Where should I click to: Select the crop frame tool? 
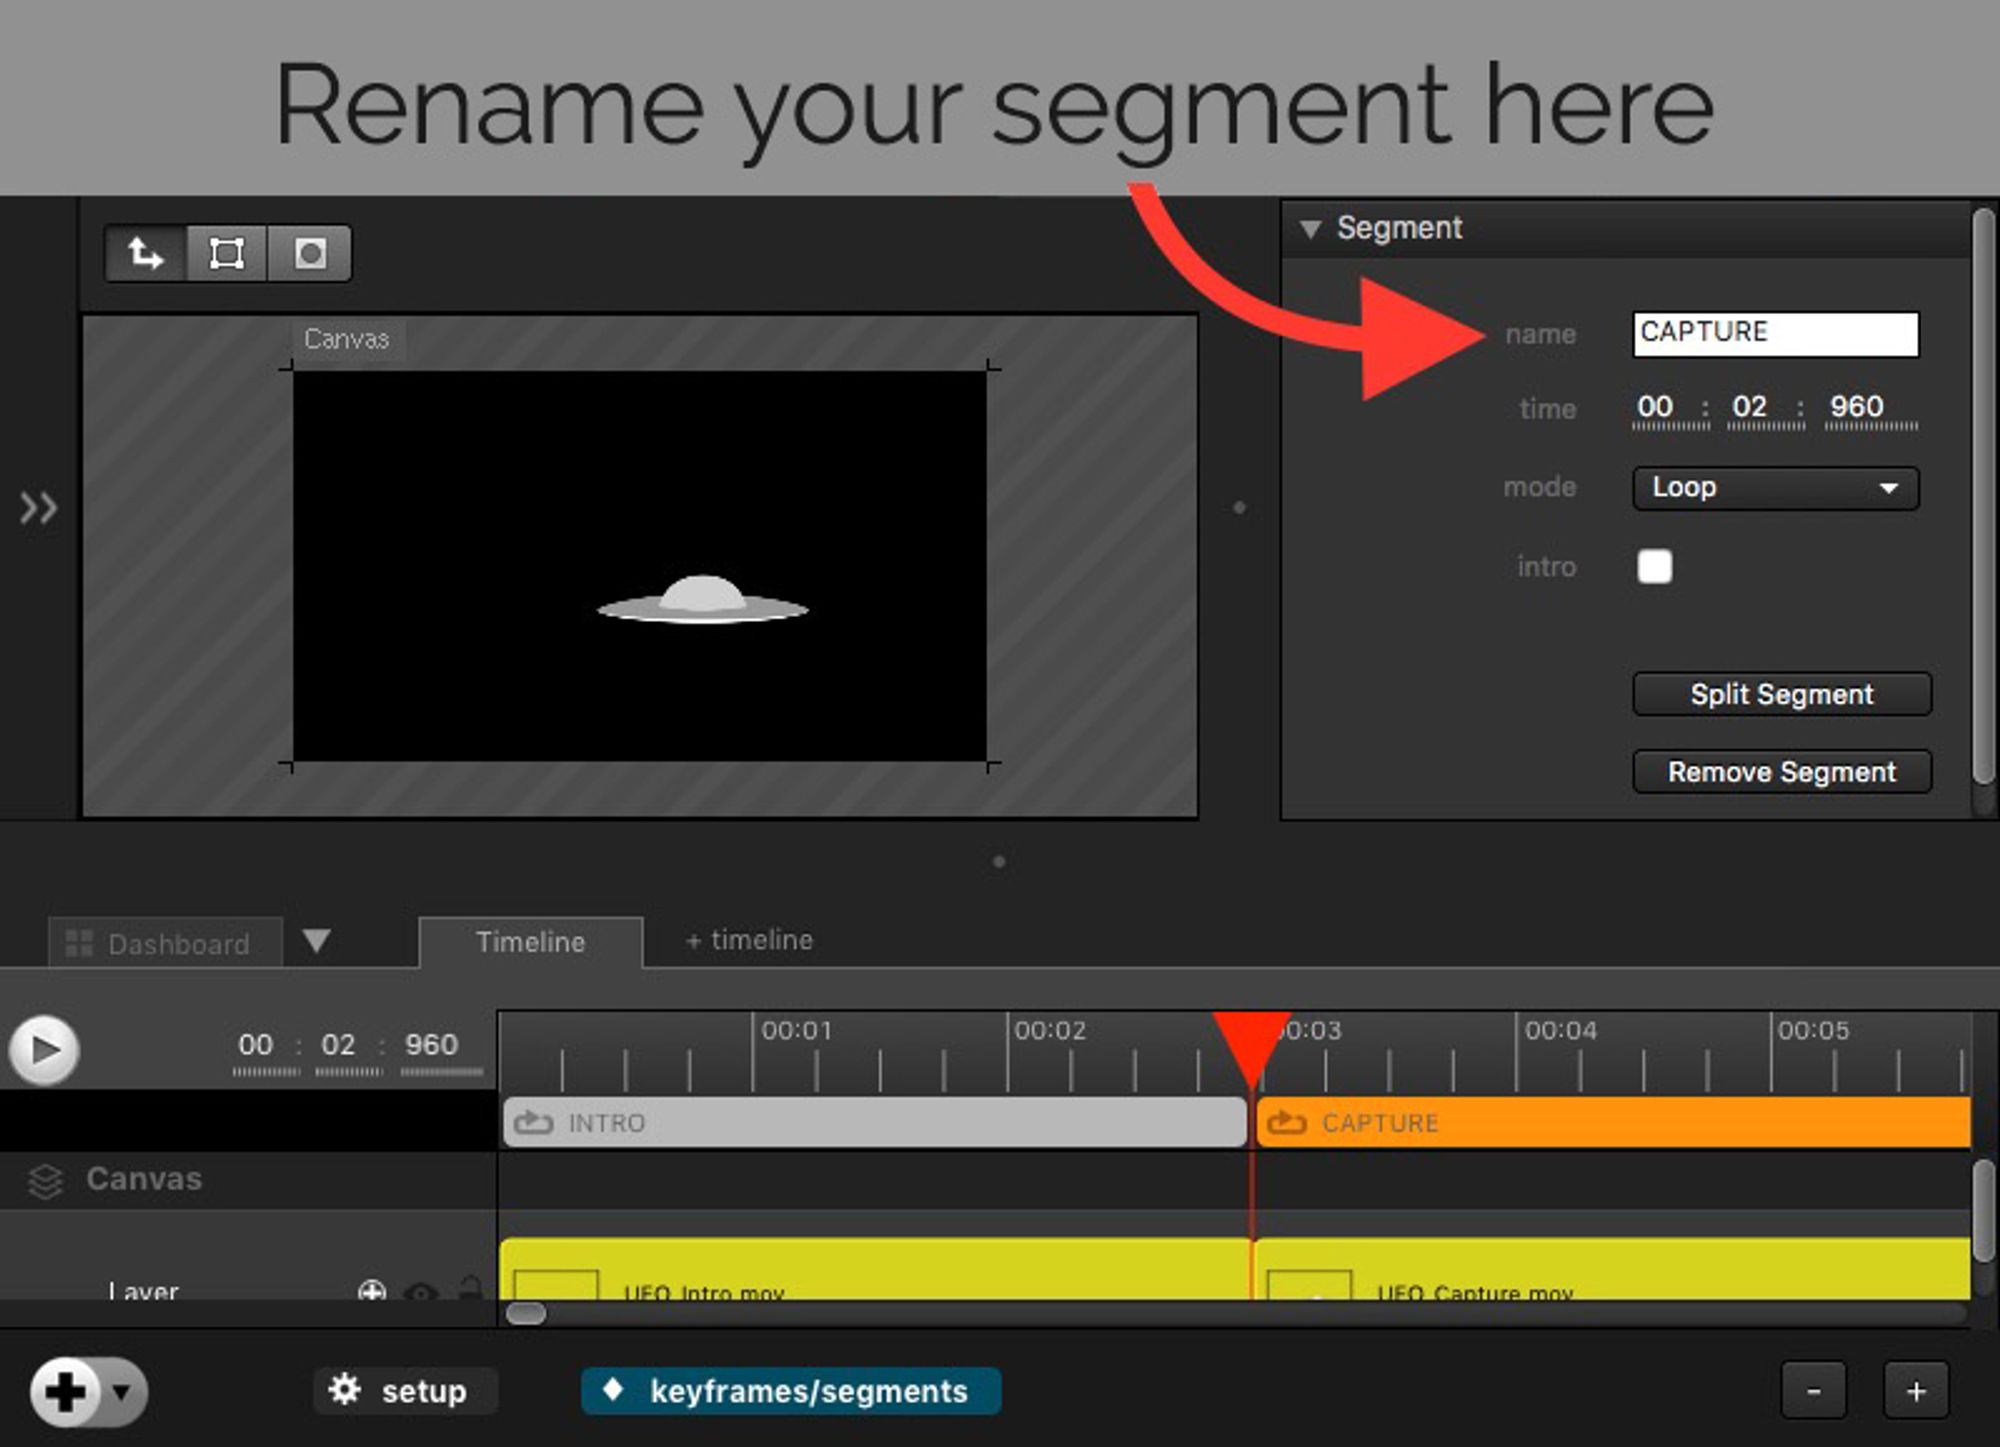point(227,254)
